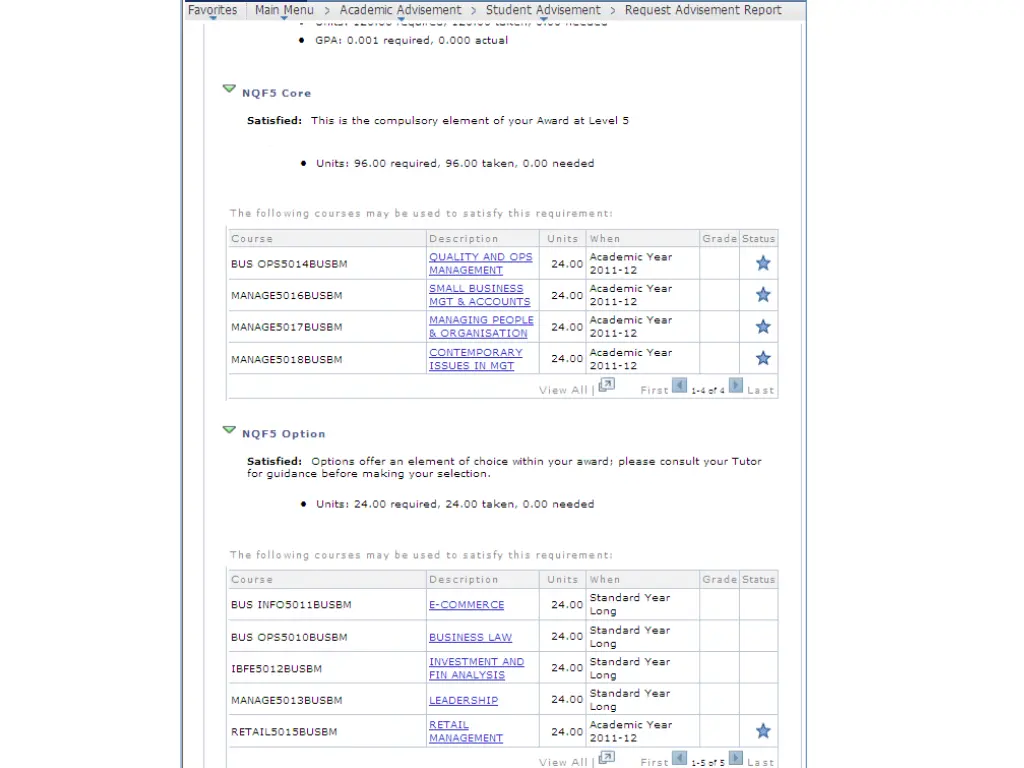
Task: Open Small Business Mgt & Accounts link
Action: pos(479,295)
